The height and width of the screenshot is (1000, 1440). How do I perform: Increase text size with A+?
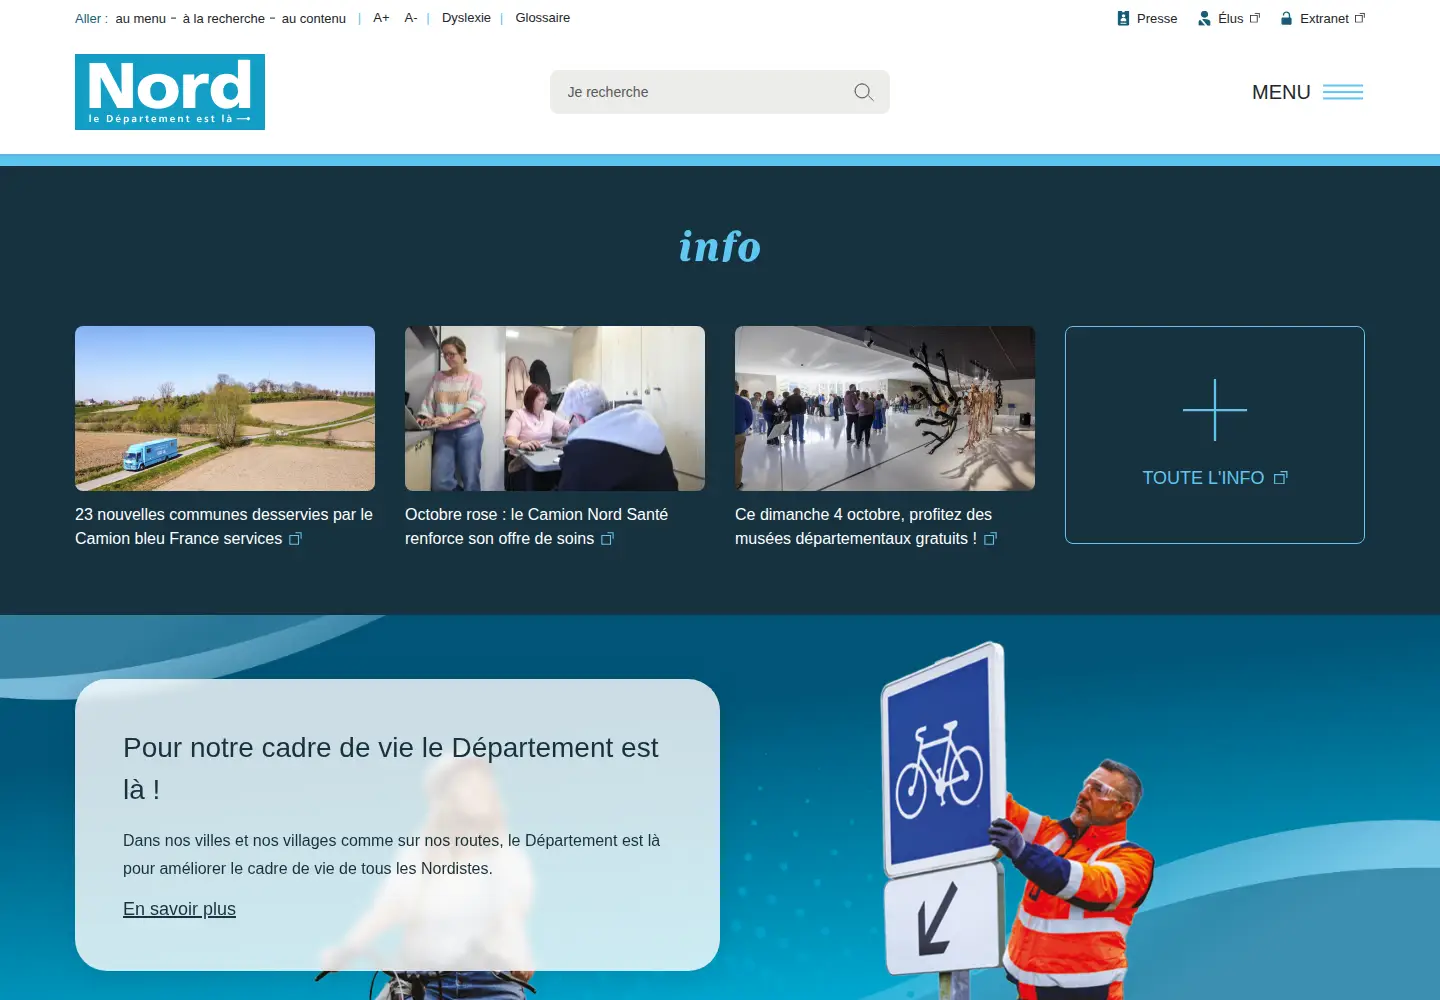(381, 18)
